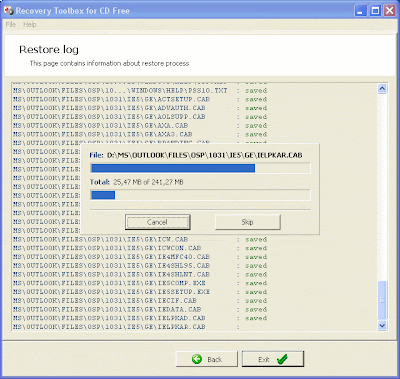The image size is (400, 379).
Task: Click the 'Restore log' heading
Action: [x=49, y=50]
